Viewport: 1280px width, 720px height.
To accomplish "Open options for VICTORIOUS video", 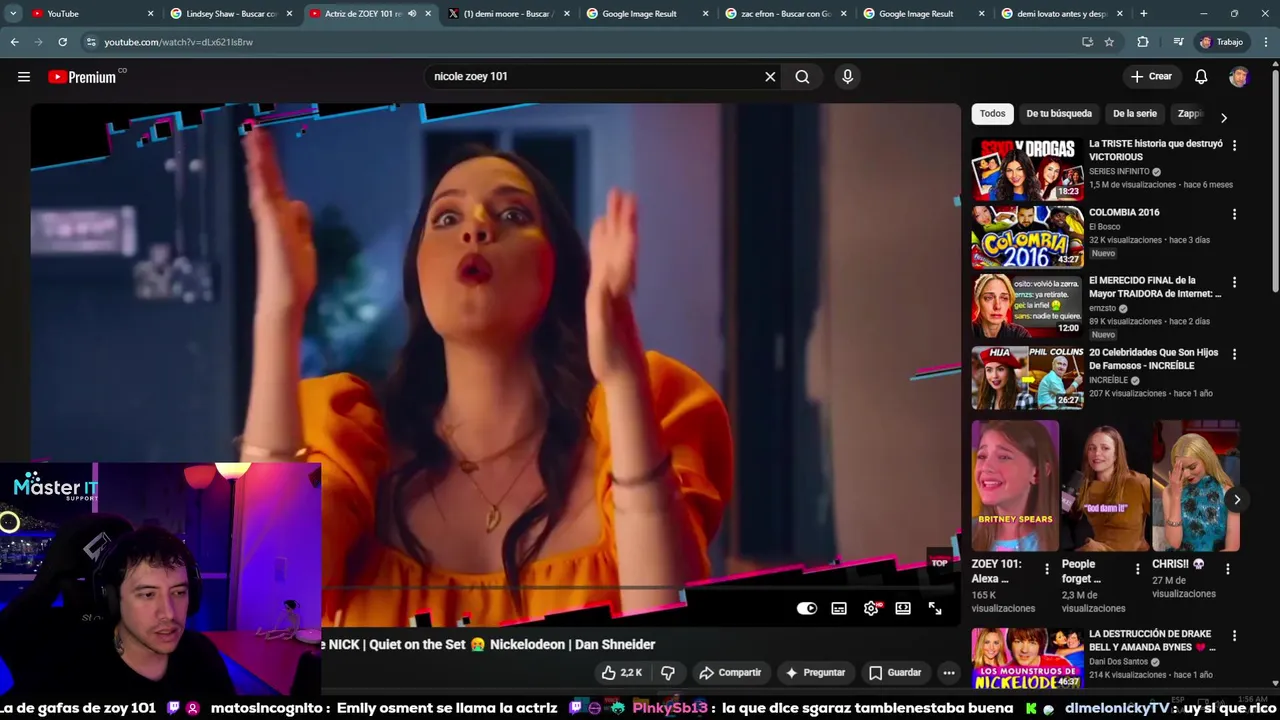I will (x=1234, y=145).
